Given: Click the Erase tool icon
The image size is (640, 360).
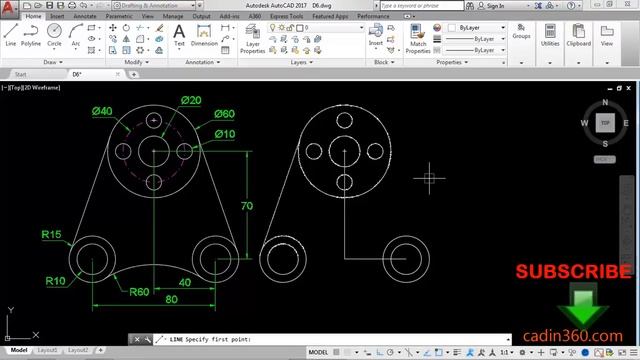Looking at the screenshot, I should click(160, 28).
